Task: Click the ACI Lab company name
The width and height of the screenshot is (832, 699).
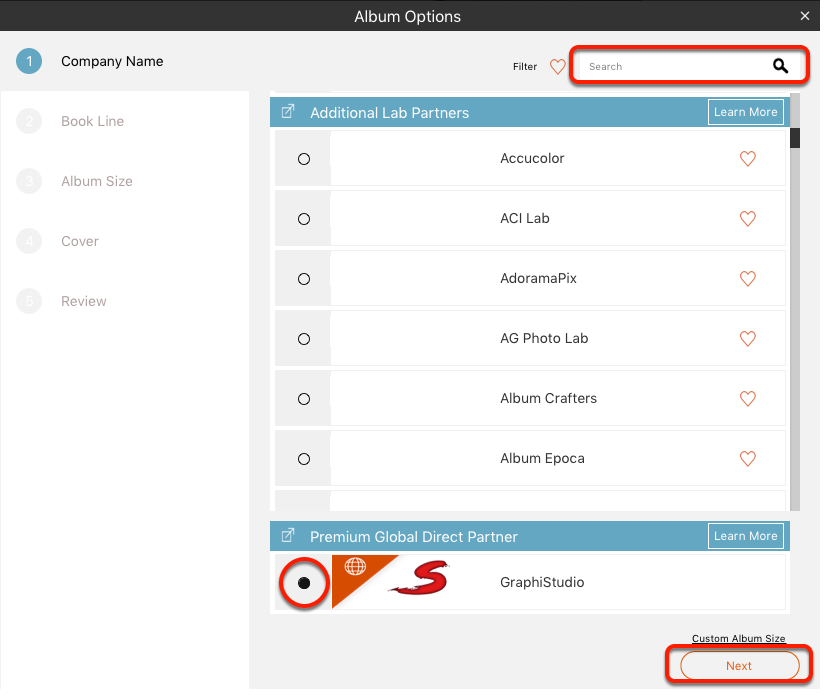Action: (525, 218)
